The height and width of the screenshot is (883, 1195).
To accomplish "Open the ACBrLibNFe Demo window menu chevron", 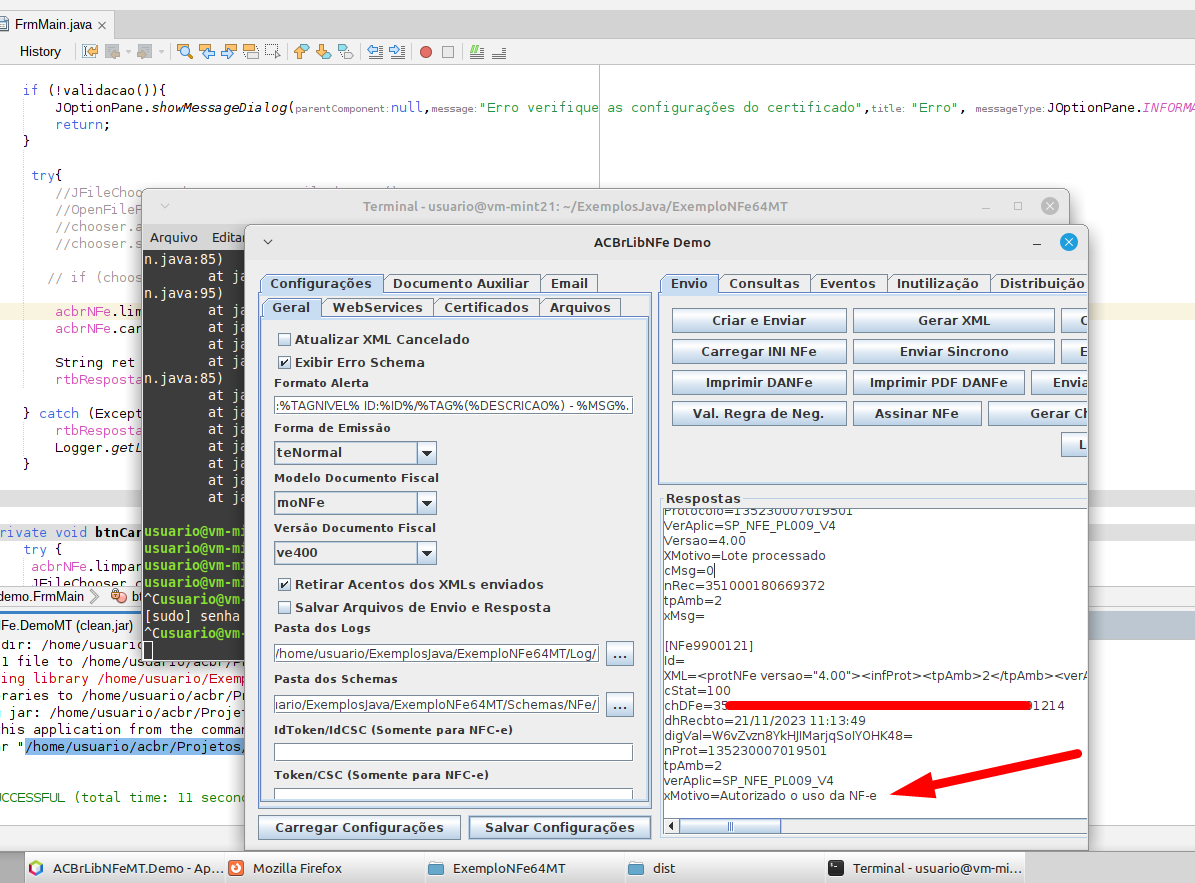I will [x=268, y=242].
